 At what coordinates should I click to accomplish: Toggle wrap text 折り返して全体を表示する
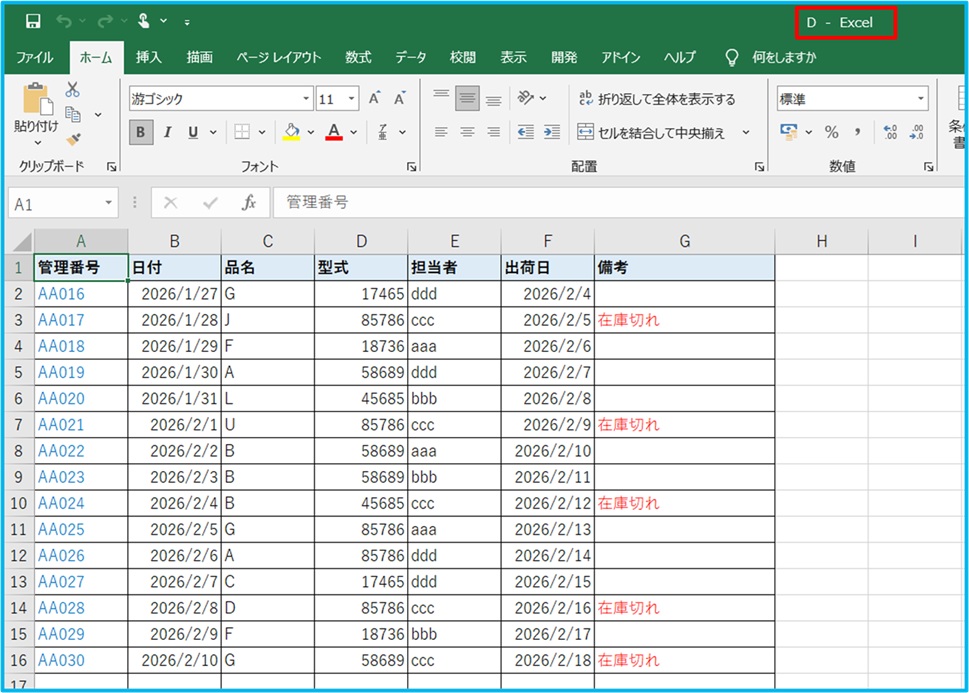point(656,99)
